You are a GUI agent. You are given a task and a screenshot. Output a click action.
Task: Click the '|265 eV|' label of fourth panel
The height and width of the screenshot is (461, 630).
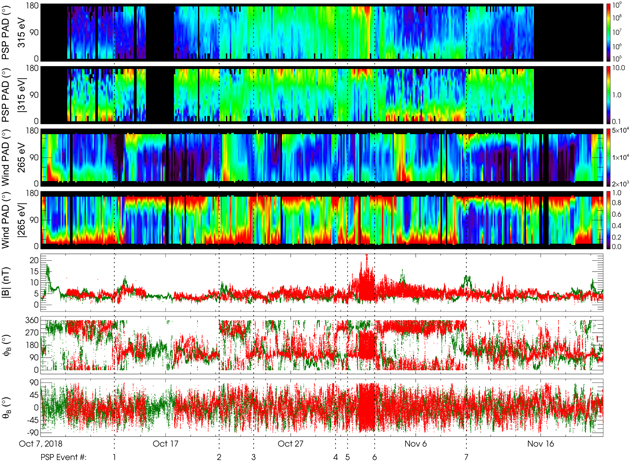[22, 220]
